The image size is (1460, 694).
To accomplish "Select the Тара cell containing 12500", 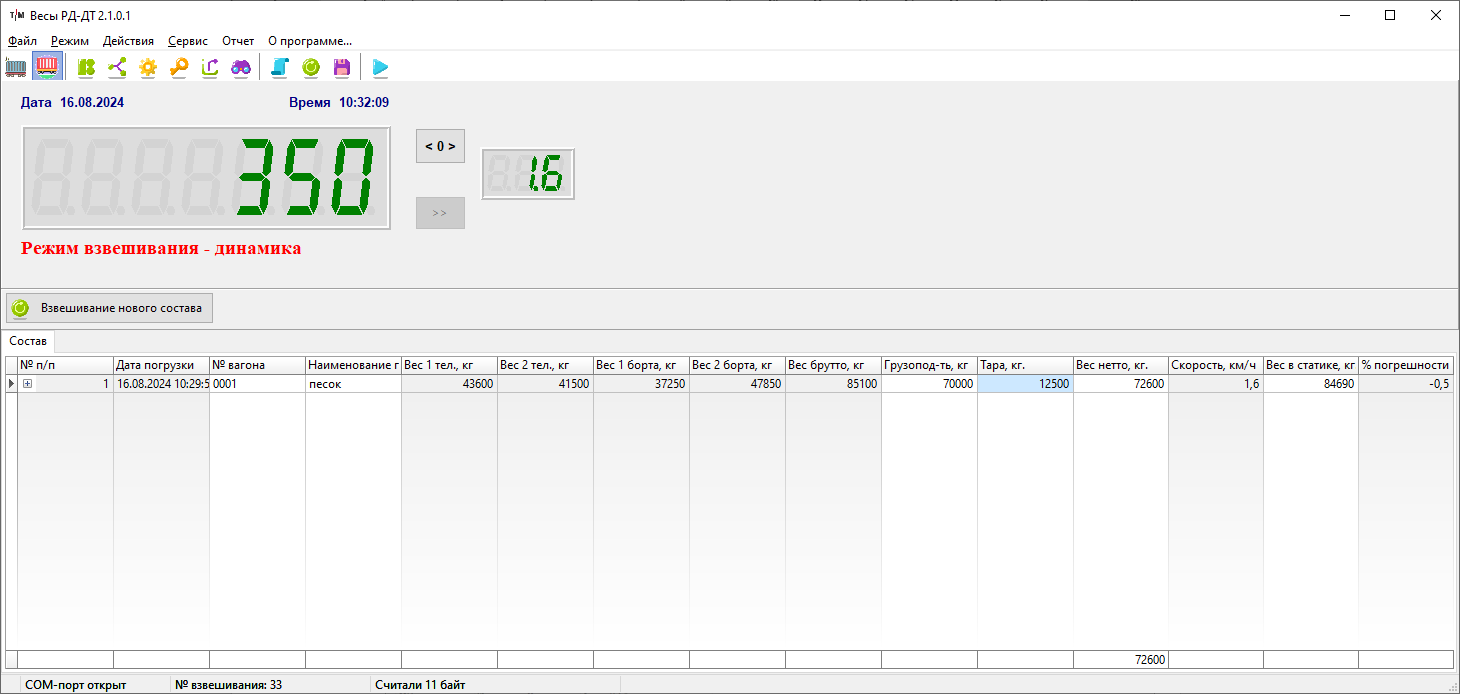I will tap(1025, 384).
